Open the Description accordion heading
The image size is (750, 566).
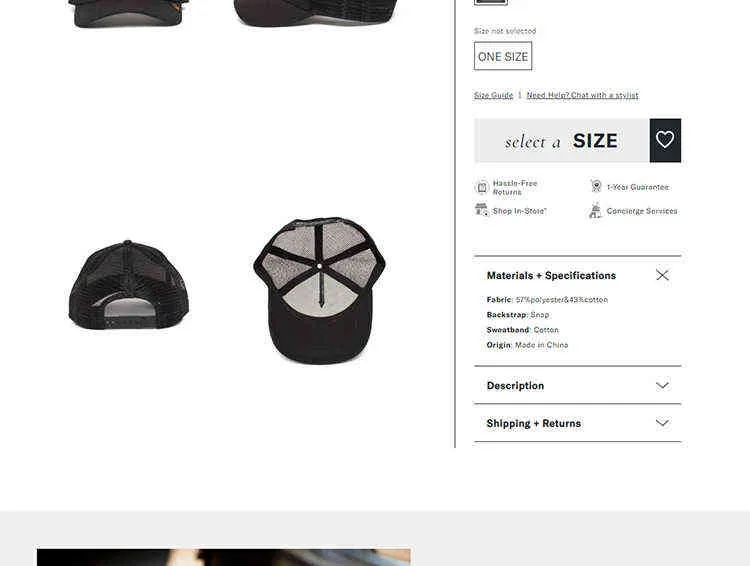[515, 386]
